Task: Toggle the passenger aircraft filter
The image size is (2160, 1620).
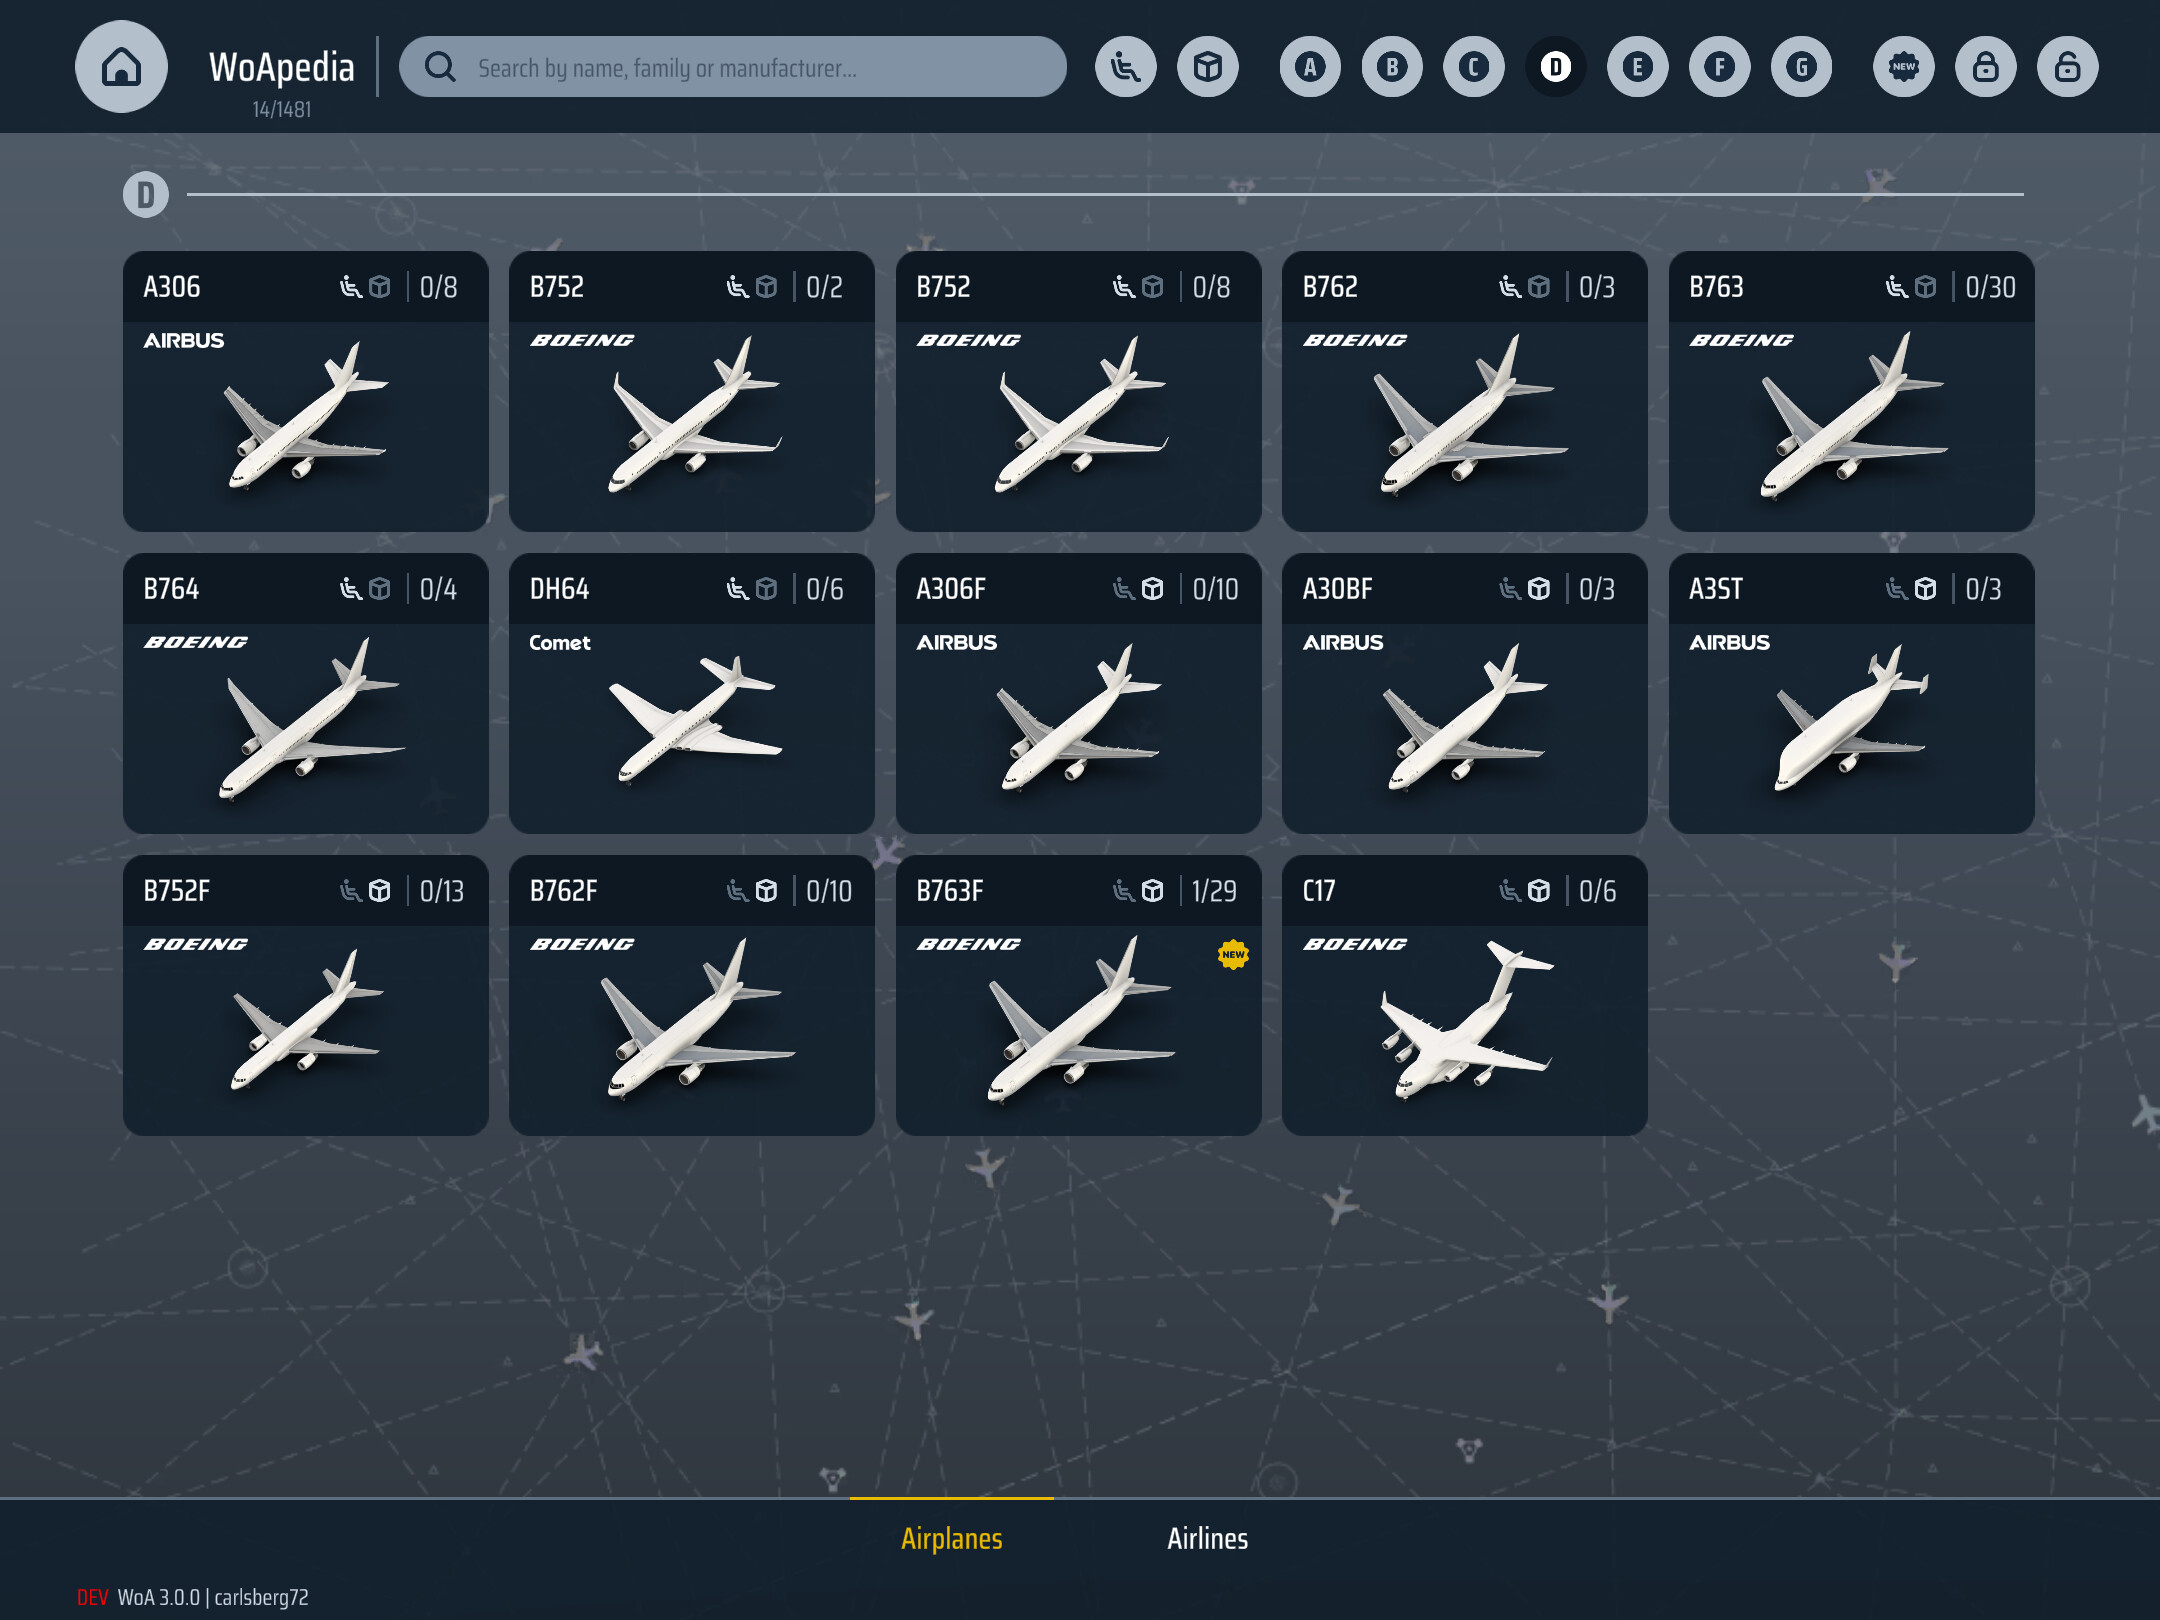Action: point(1125,67)
